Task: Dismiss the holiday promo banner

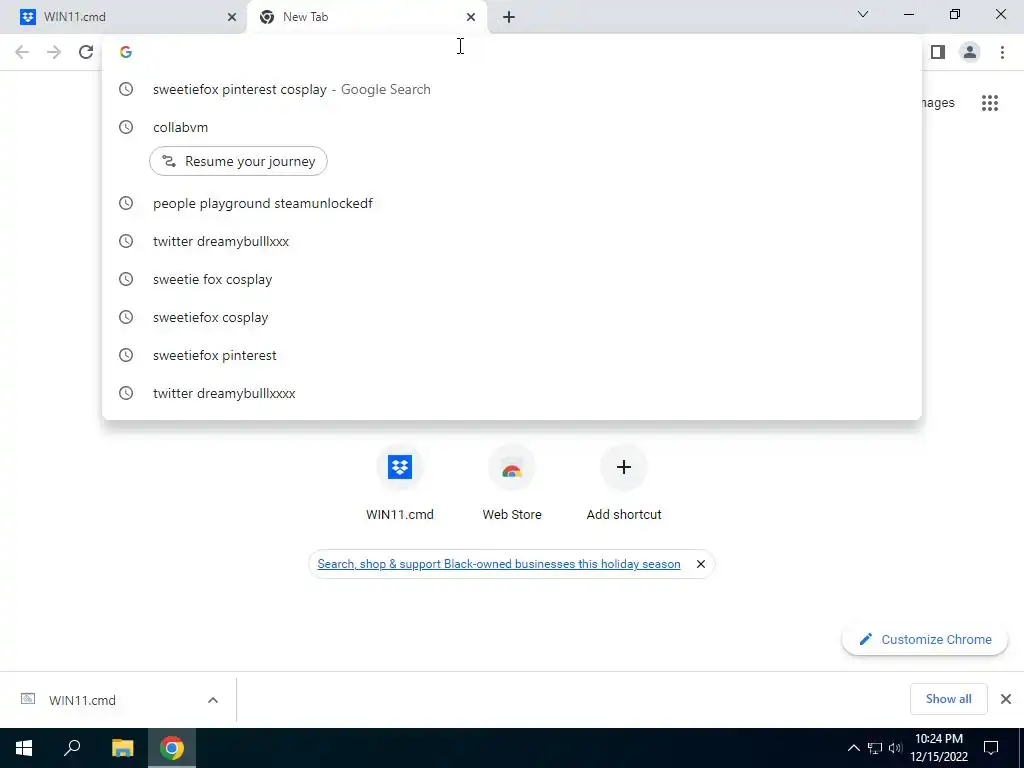Action: (x=701, y=564)
